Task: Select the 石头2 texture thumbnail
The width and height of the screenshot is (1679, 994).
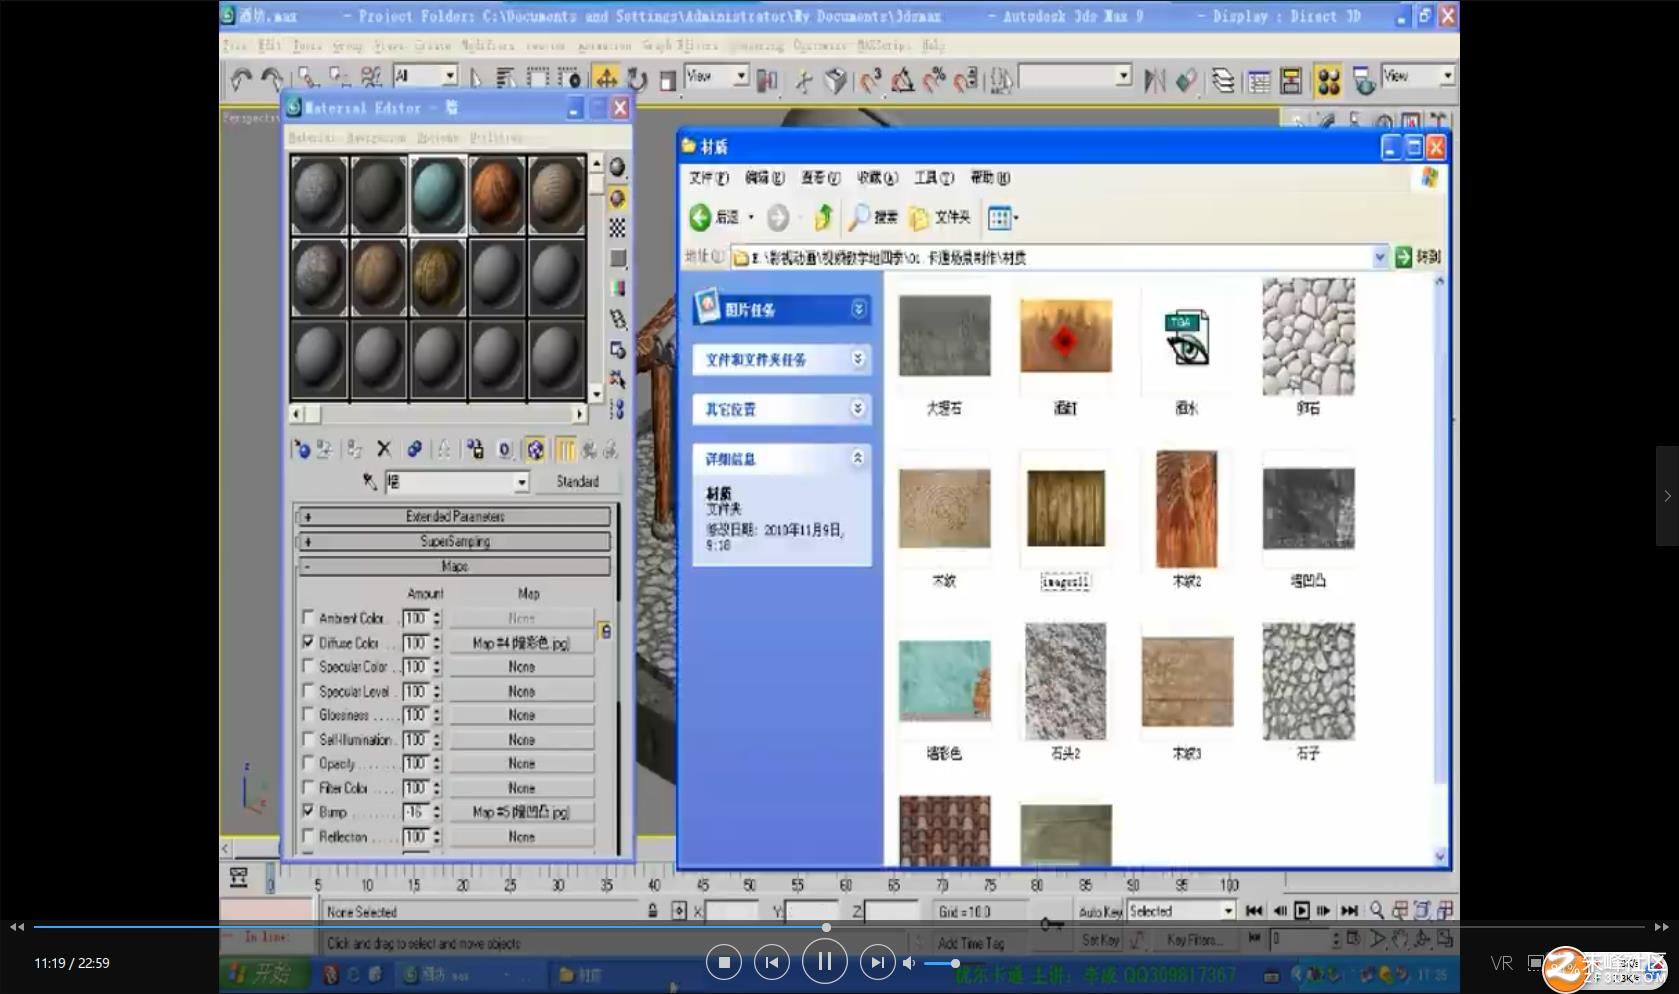Action: [x=1065, y=681]
